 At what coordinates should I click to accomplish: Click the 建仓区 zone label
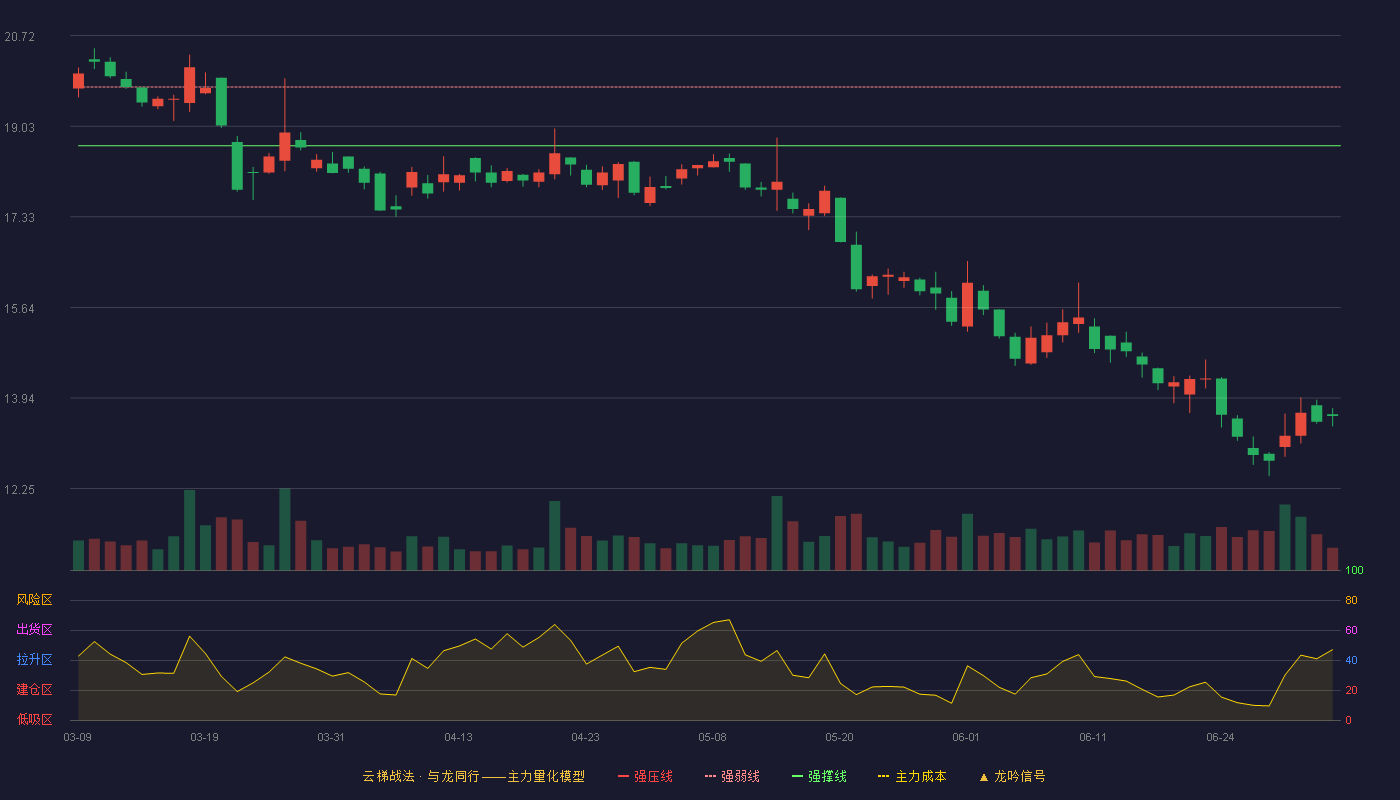[34, 690]
